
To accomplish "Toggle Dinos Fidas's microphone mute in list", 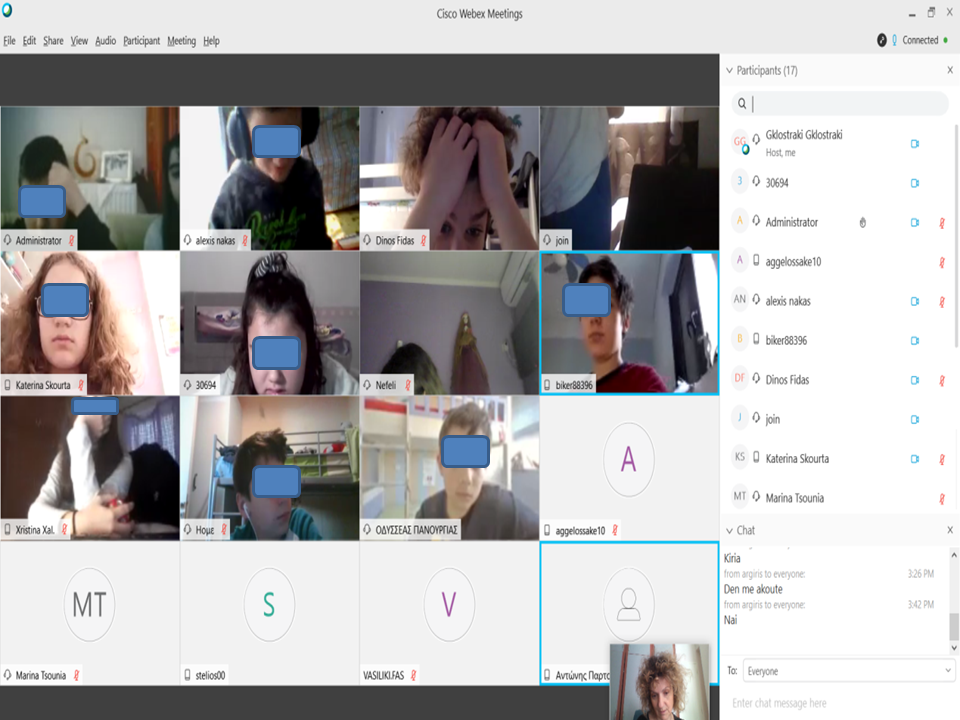I will pyautogui.click(x=942, y=380).
